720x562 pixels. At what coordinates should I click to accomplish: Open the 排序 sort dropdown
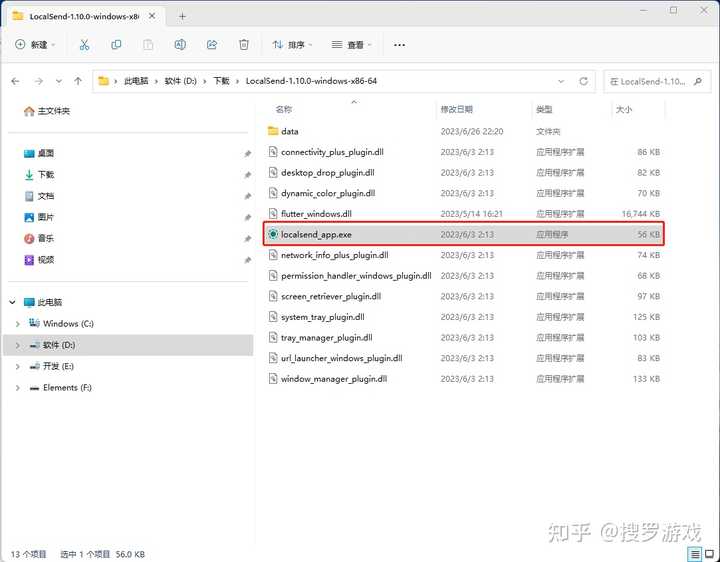292,45
